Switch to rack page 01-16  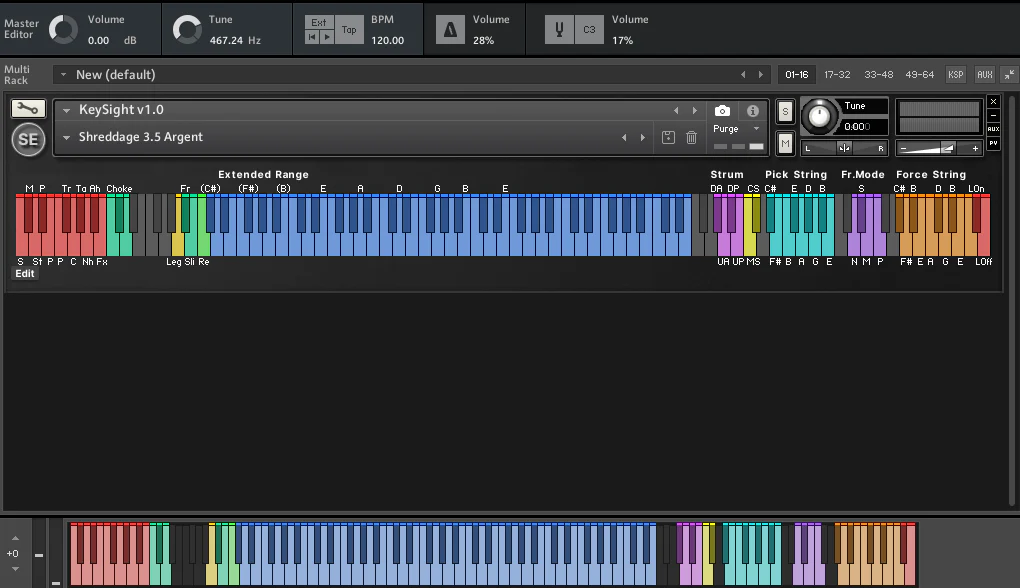(796, 75)
